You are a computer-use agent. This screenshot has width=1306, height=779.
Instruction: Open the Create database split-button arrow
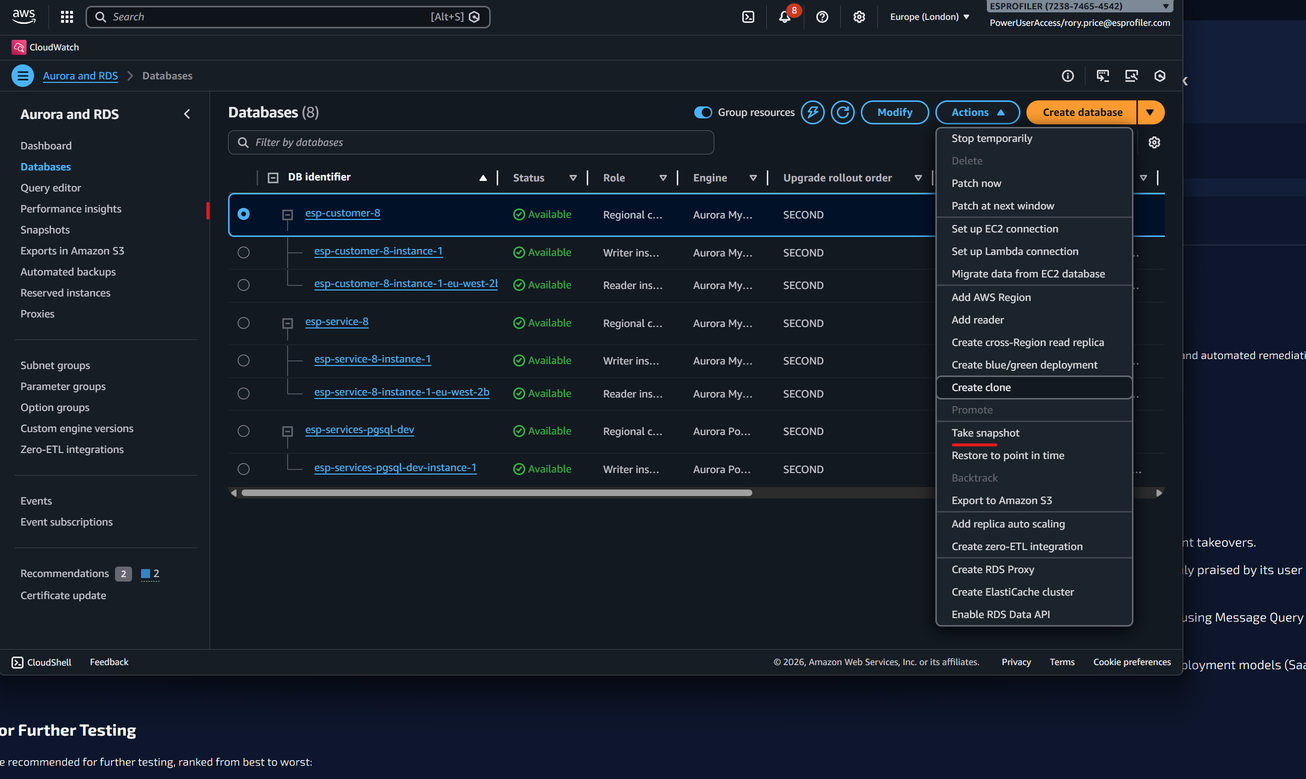pyautogui.click(x=1151, y=112)
